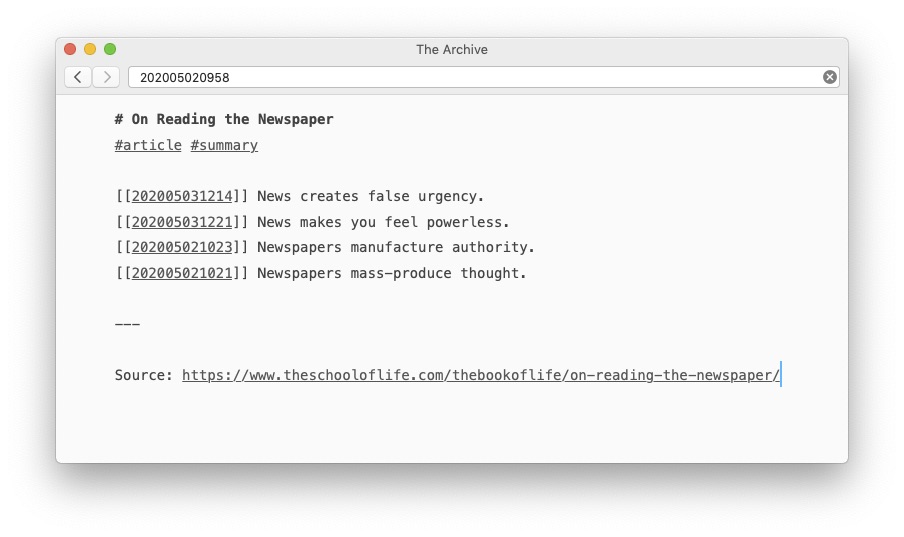Image resolution: width=904 pixels, height=537 pixels.
Task: Go back with the left chevron button
Action: [x=78, y=77]
